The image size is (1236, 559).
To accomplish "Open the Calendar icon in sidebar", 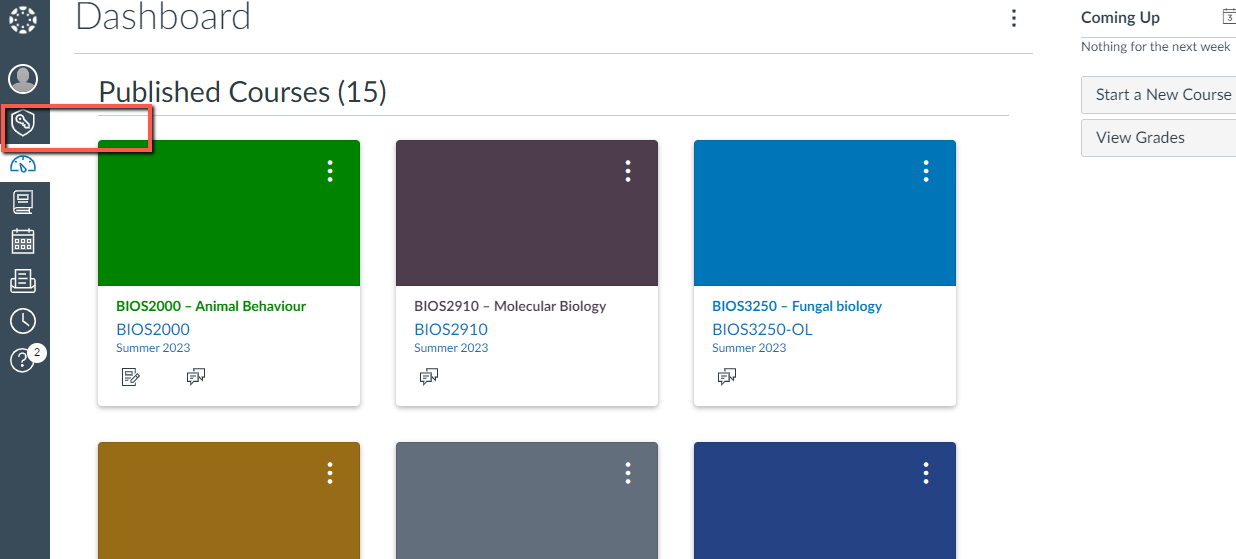I will click(x=23, y=241).
